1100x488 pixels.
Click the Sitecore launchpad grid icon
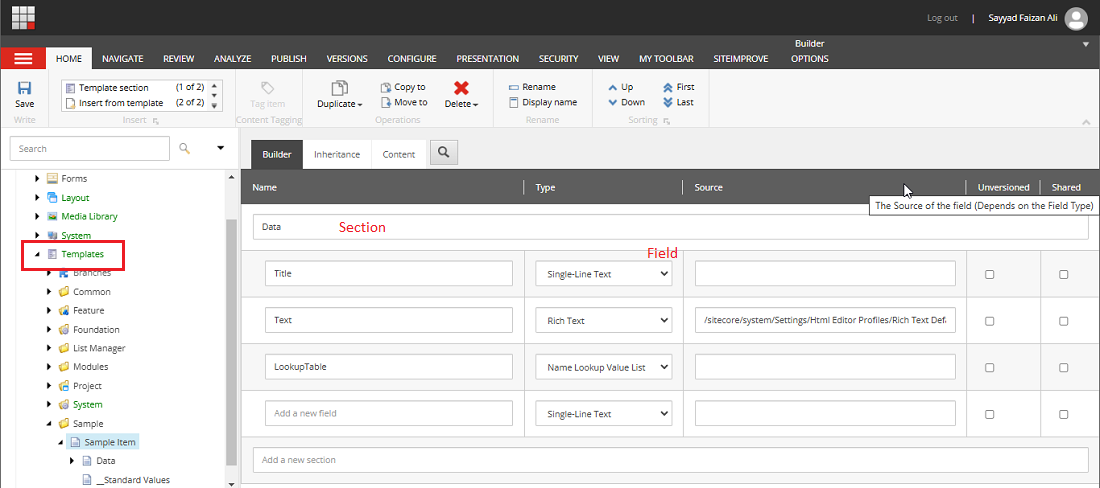pos(23,18)
